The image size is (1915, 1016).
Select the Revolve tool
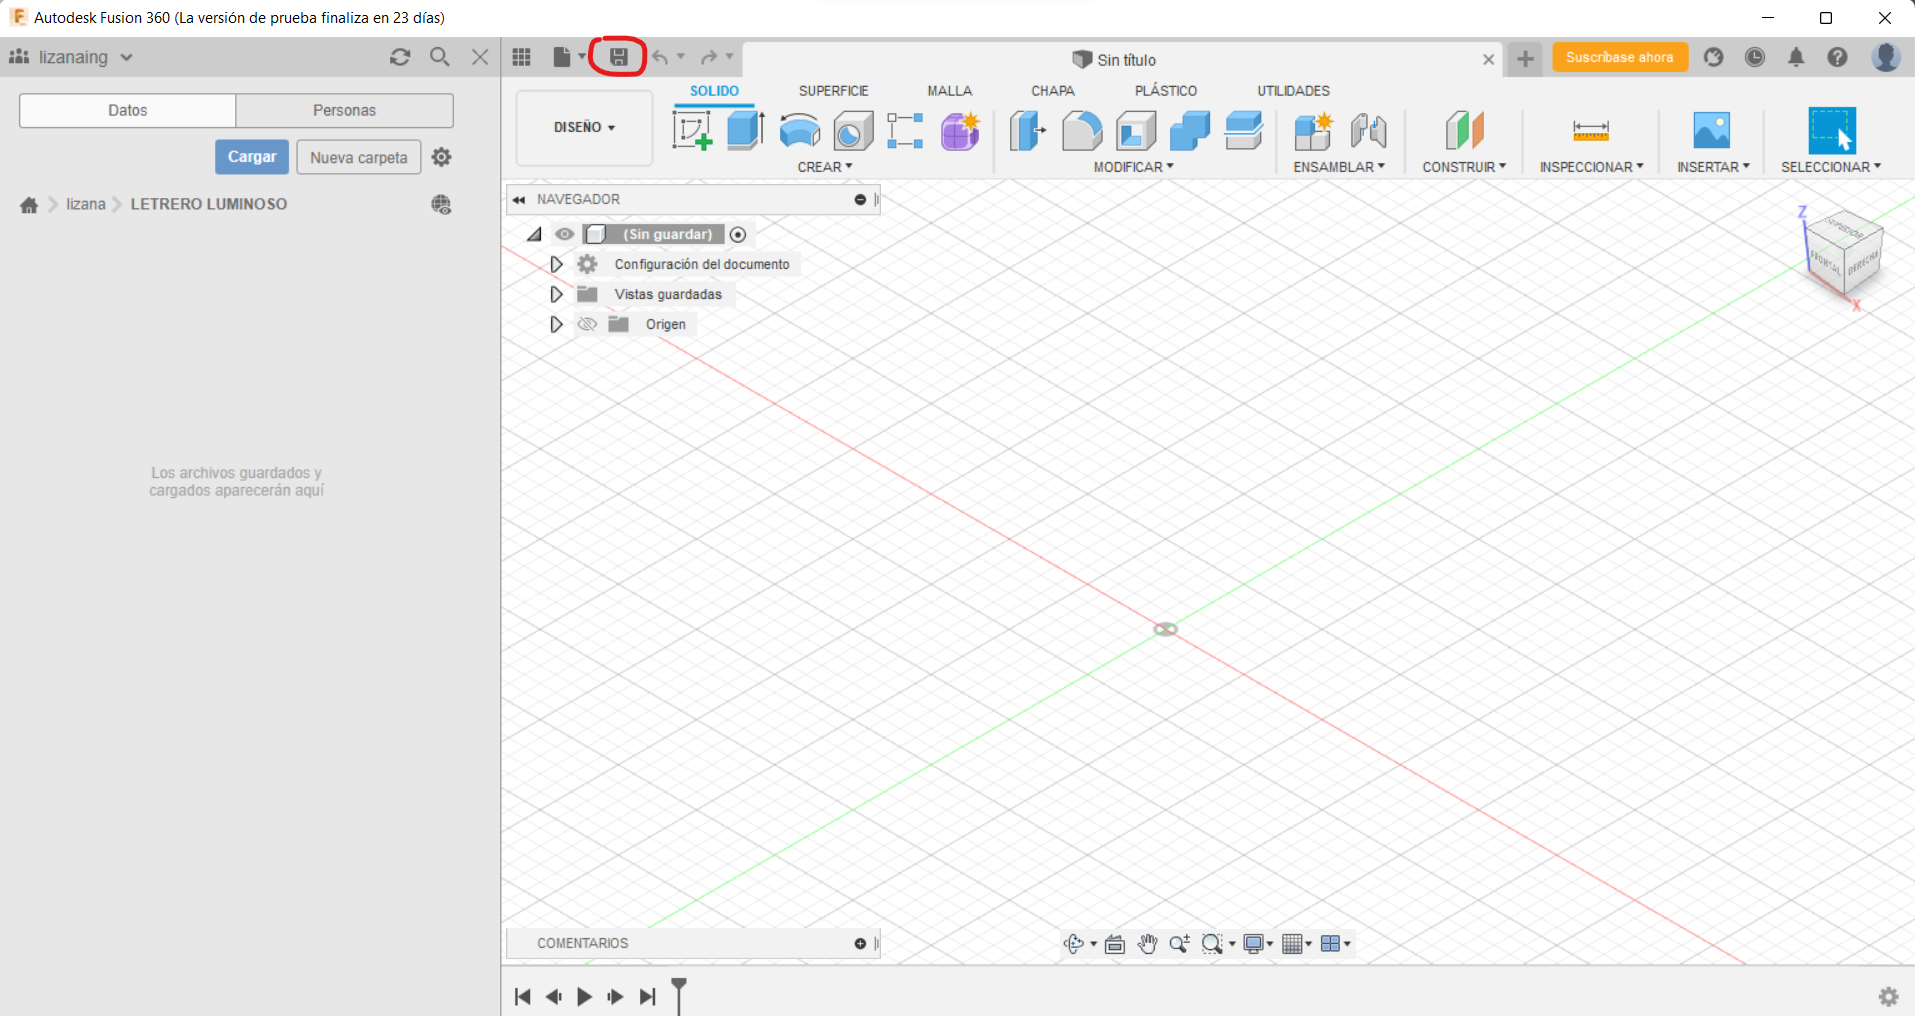tap(799, 131)
